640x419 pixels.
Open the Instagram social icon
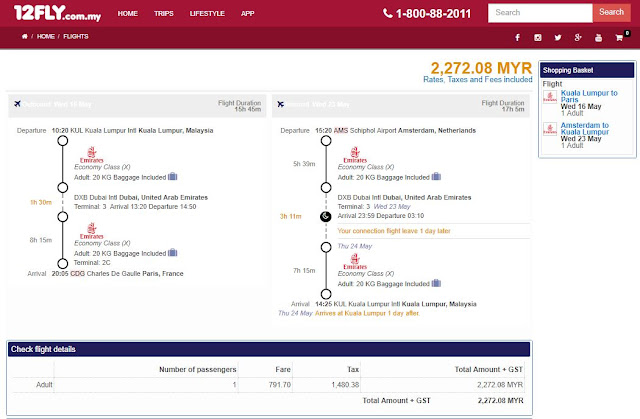[x=538, y=38]
